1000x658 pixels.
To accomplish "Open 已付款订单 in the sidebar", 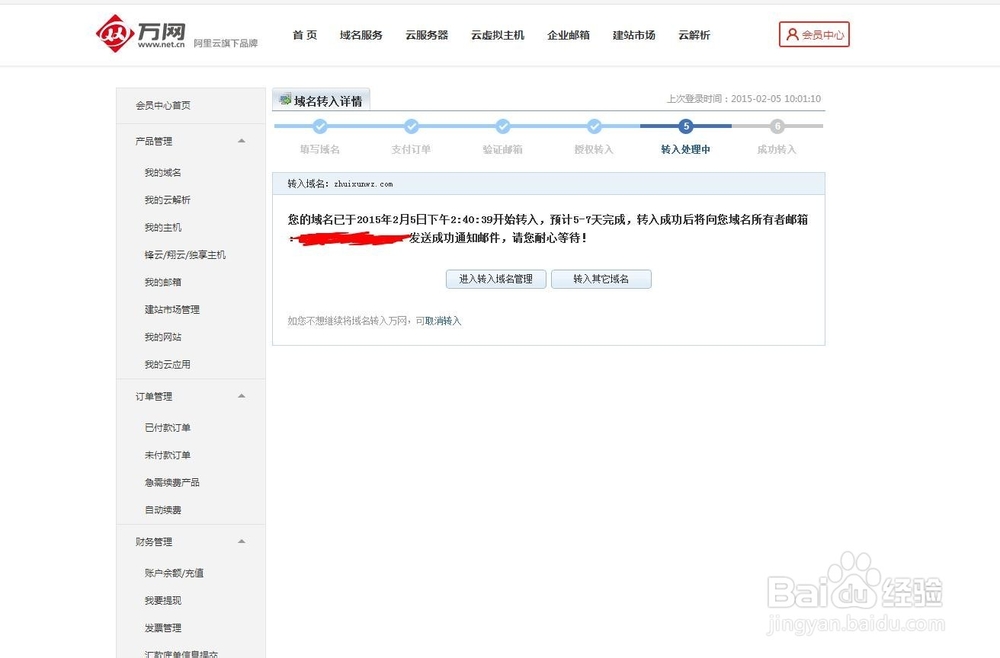I will pyautogui.click(x=168, y=428).
